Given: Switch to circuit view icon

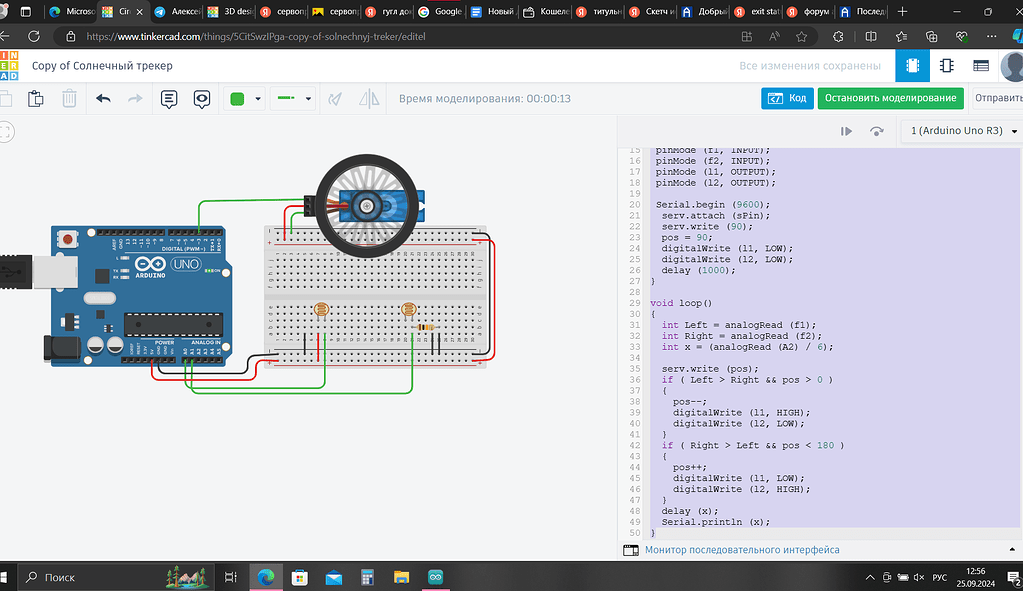Looking at the screenshot, I should 912,65.
